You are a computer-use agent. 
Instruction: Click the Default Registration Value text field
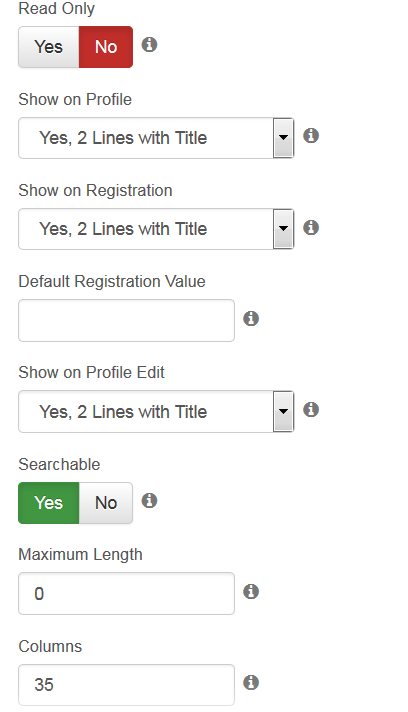(126, 321)
